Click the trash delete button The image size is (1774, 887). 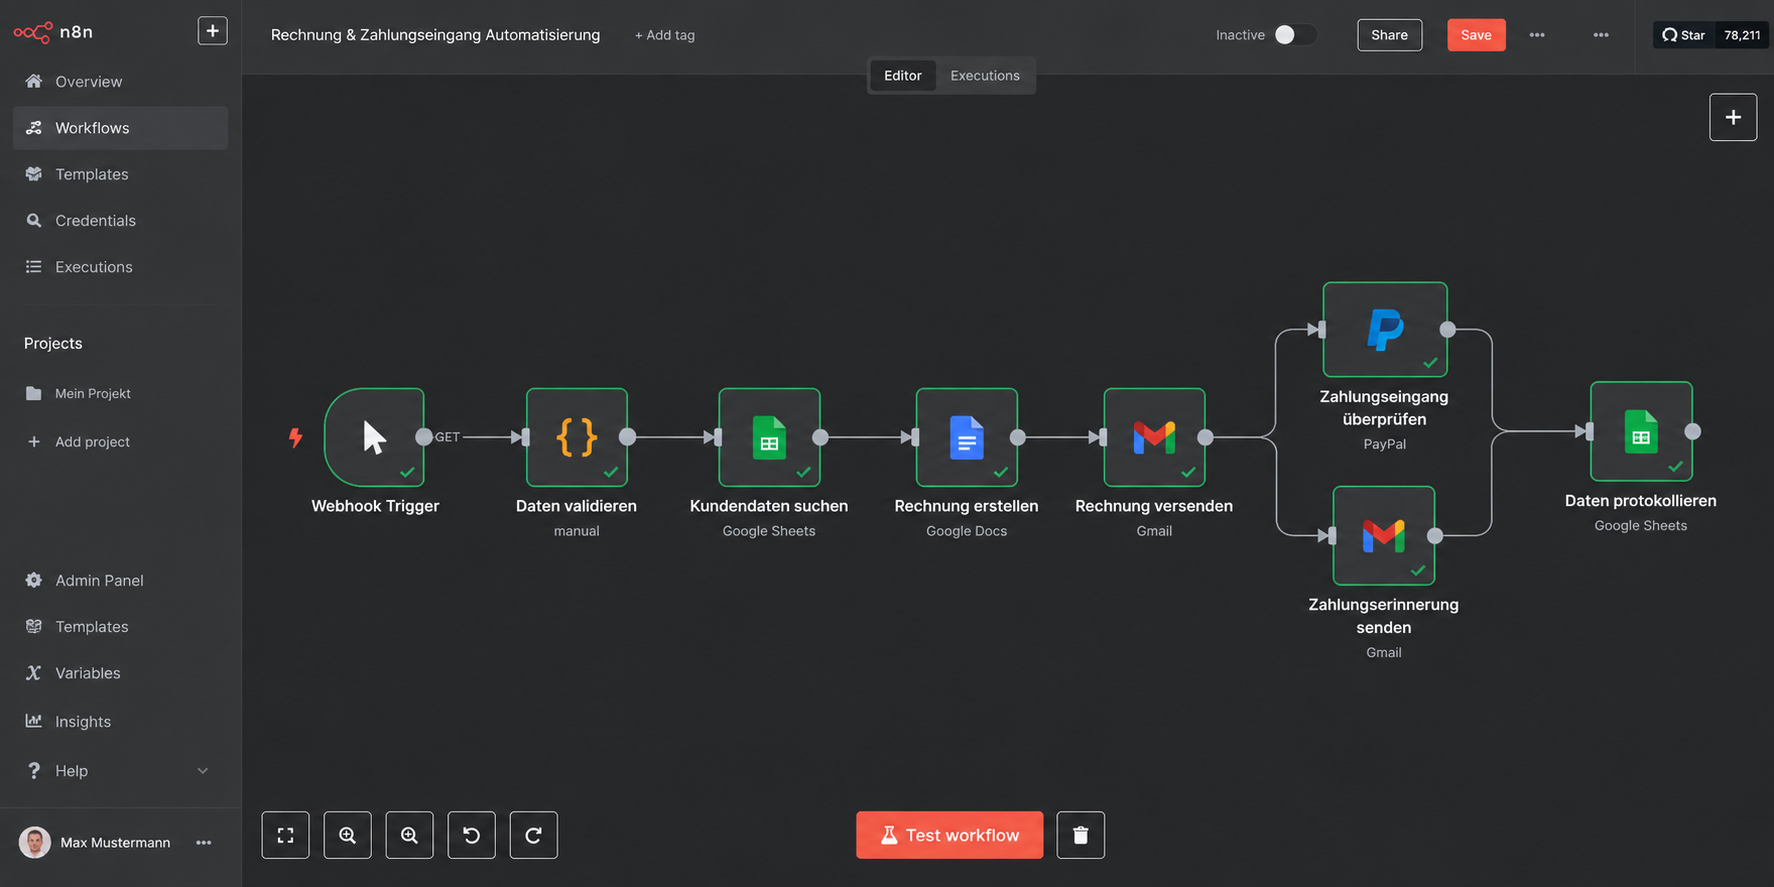coord(1080,835)
